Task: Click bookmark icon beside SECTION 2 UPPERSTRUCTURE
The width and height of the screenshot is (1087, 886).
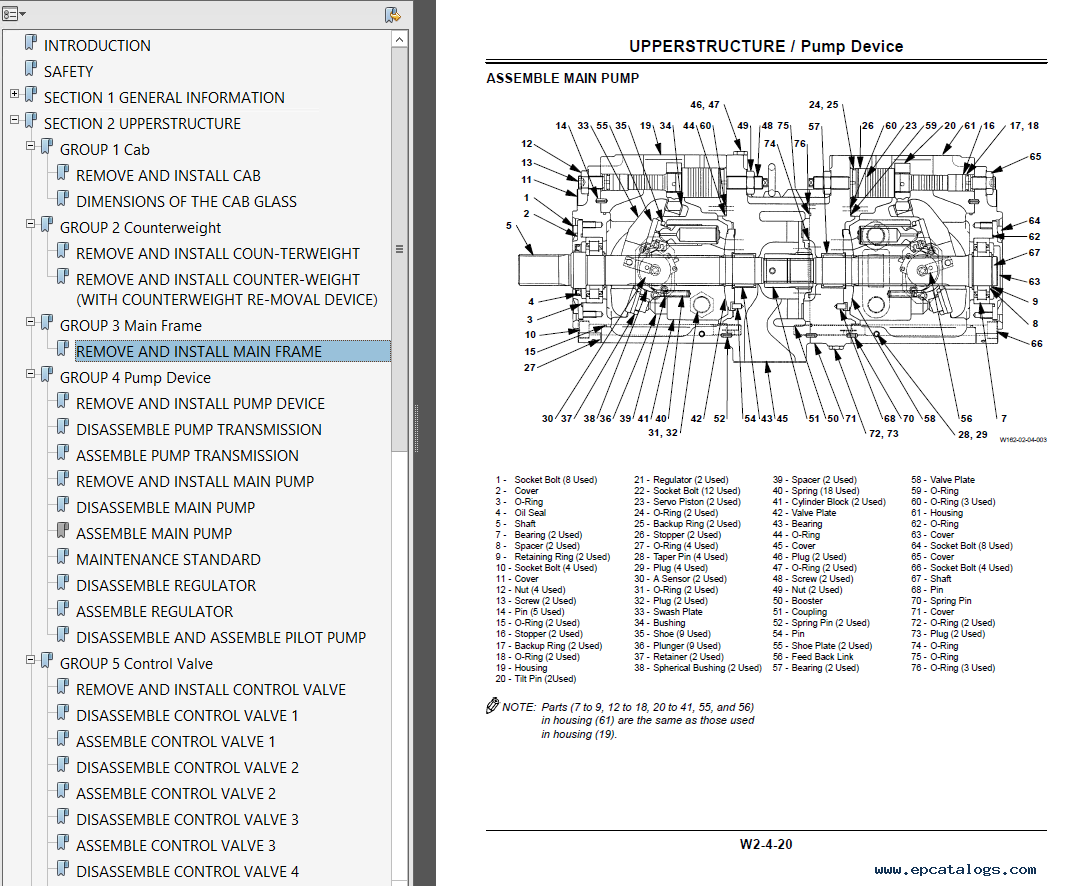Action: coord(31,121)
